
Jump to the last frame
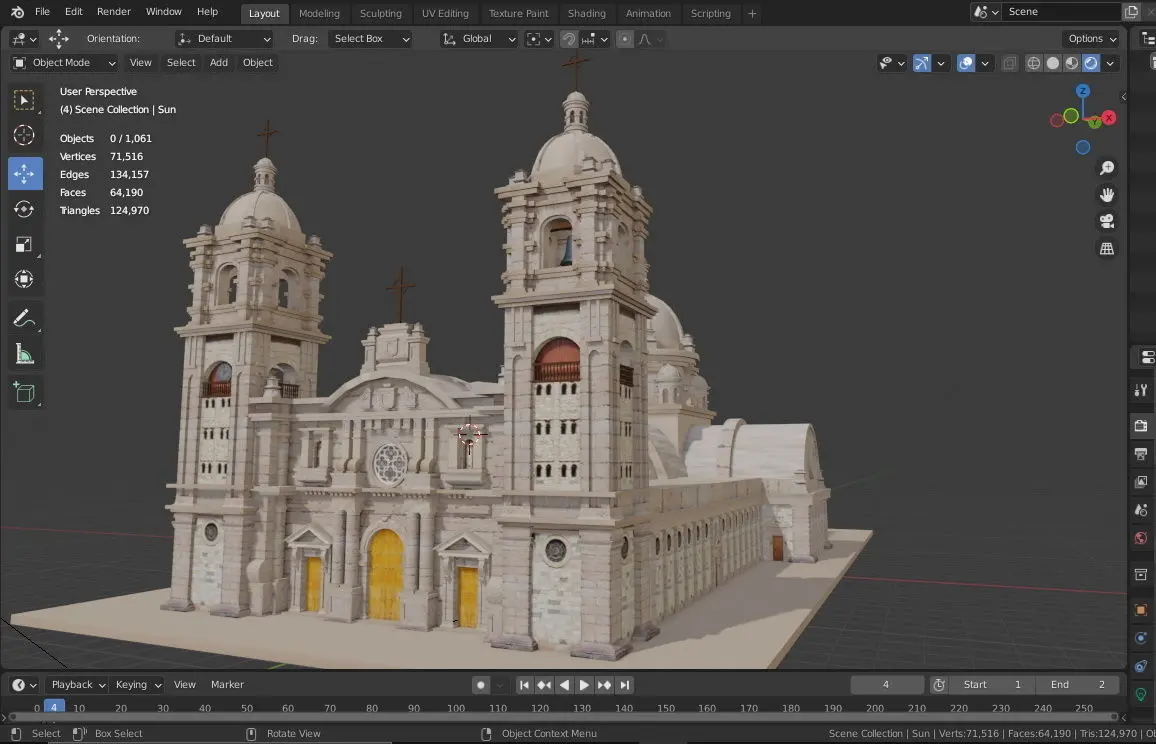624,685
